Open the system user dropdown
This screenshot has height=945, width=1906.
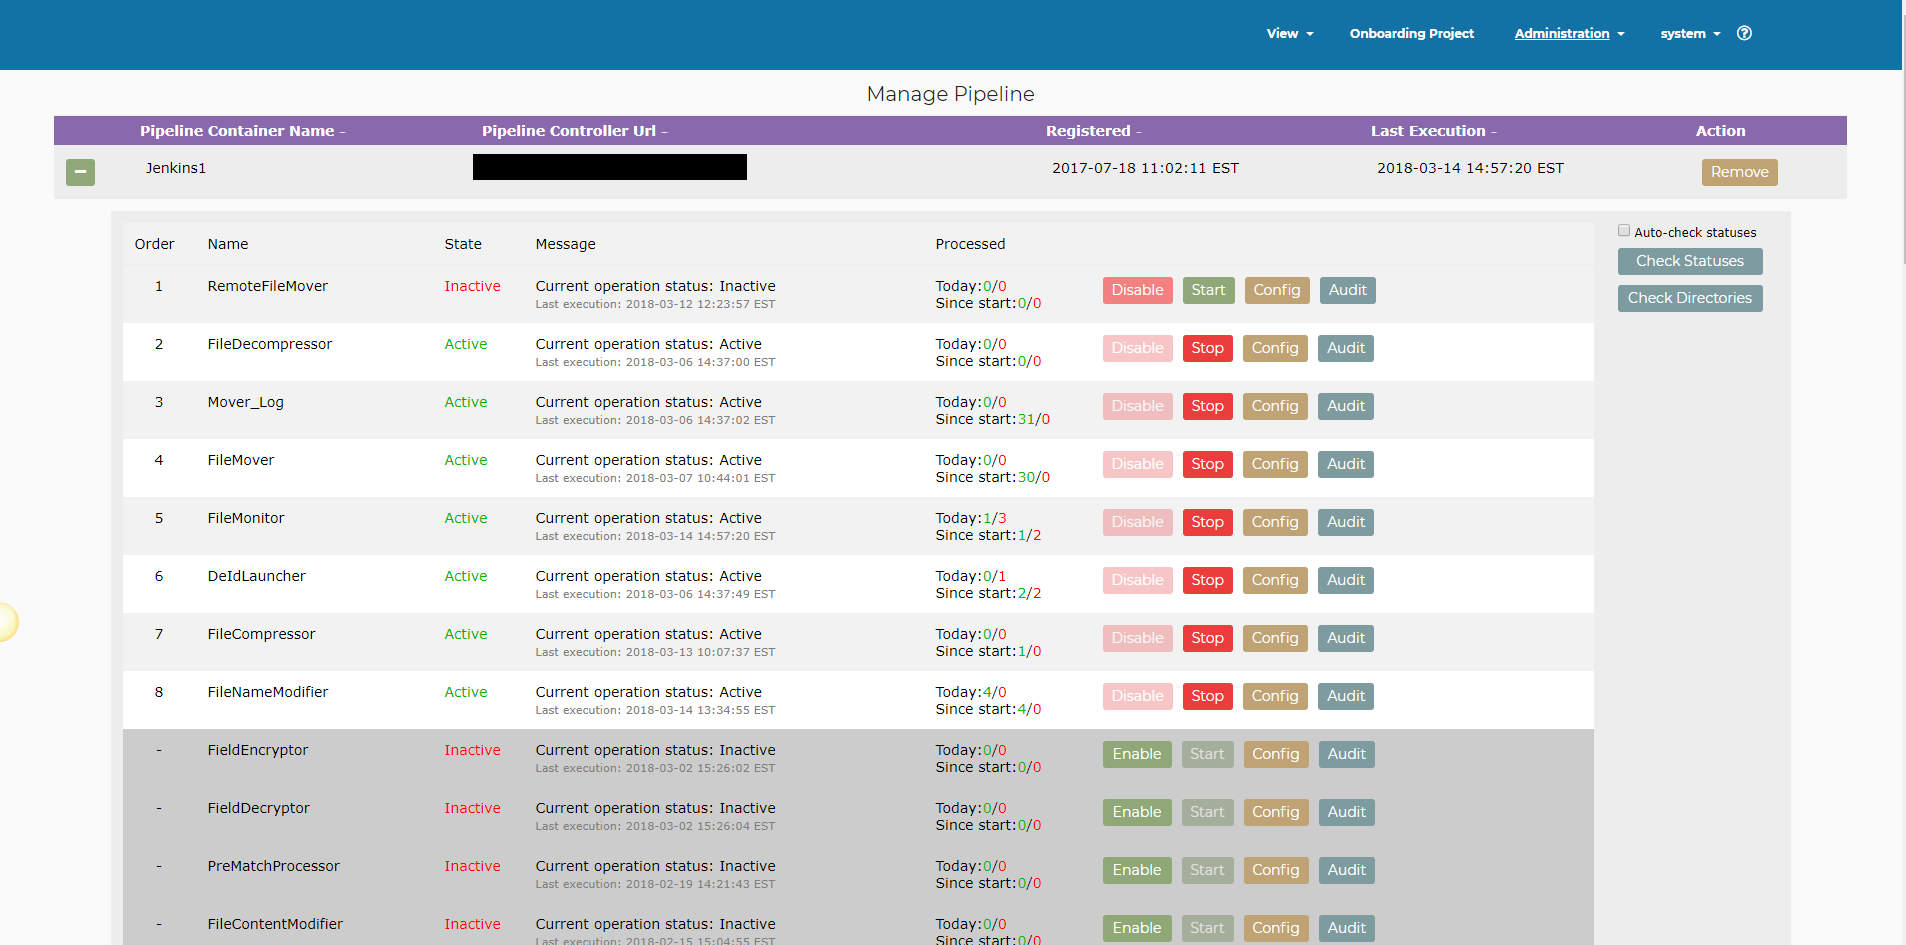pos(1689,33)
